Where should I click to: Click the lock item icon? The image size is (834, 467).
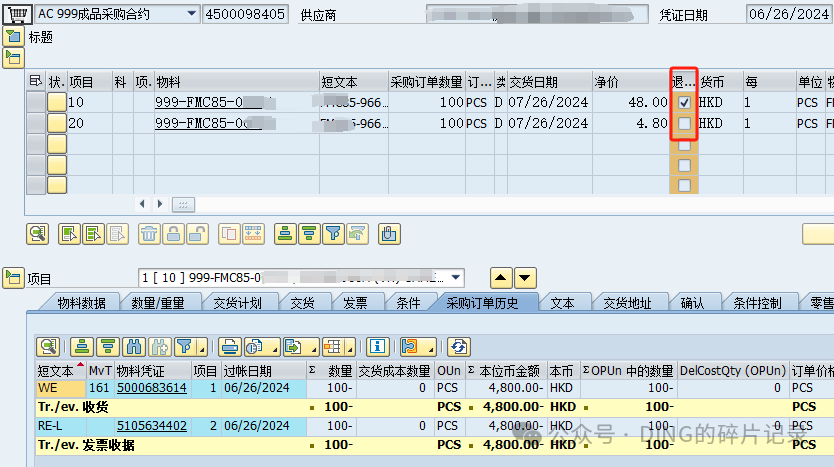[173, 234]
